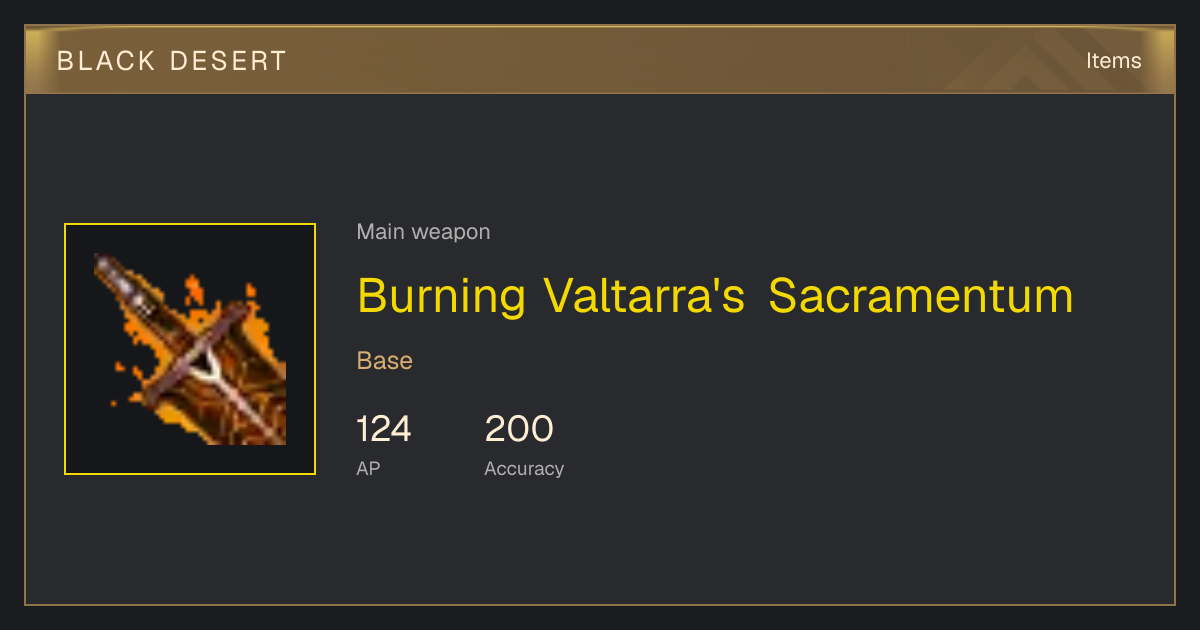Click the word Valtarra's in the title
The height and width of the screenshot is (630, 1200).
(644, 296)
